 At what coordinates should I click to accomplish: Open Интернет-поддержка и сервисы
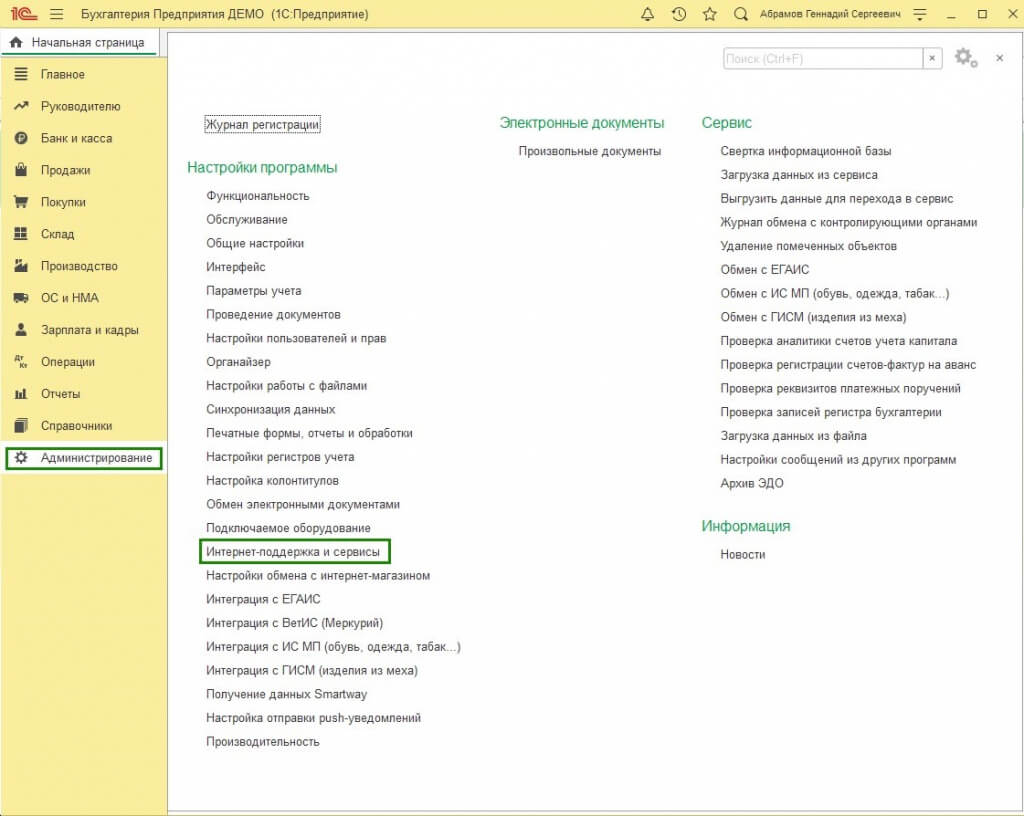pyautogui.click(x=293, y=552)
